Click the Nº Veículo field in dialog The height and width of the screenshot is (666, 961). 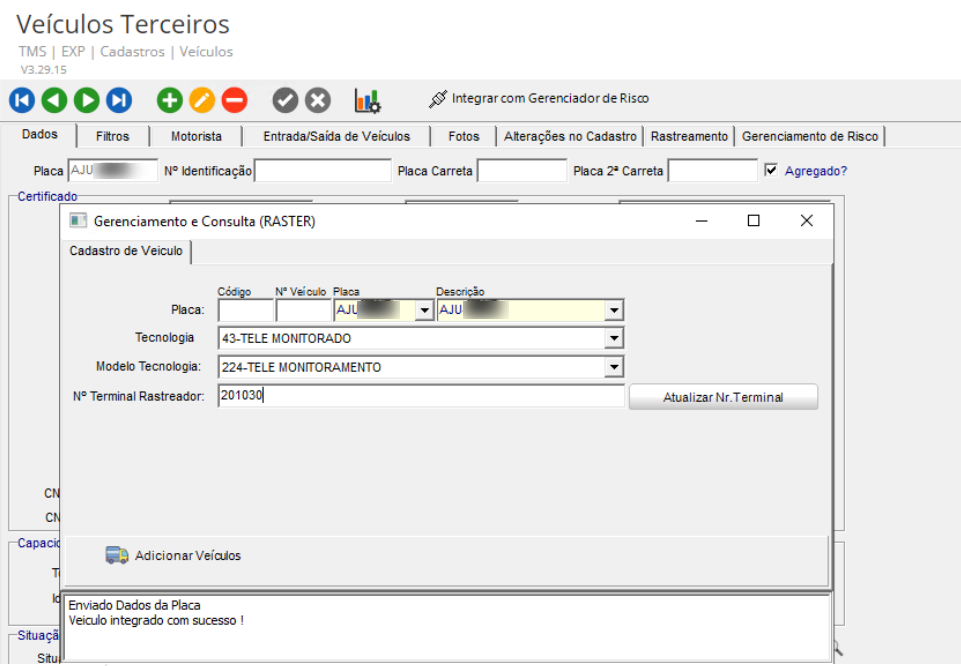303,310
